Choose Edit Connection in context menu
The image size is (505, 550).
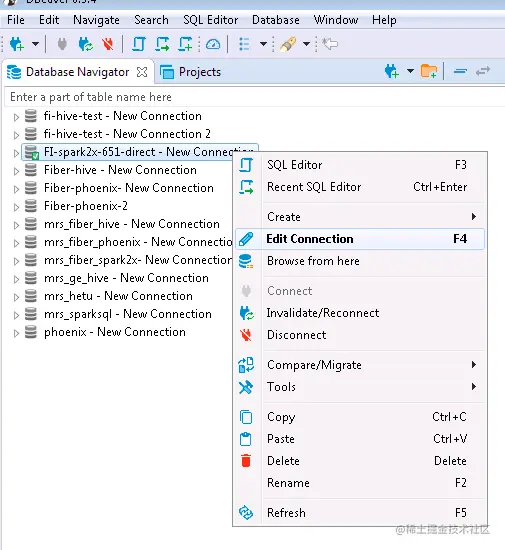click(360, 239)
